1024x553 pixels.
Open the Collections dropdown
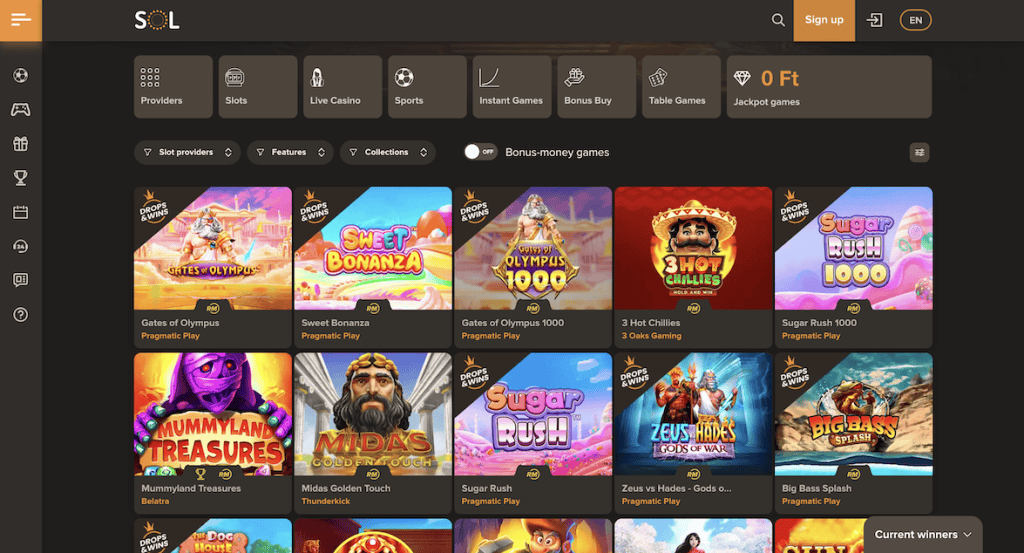point(387,152)
